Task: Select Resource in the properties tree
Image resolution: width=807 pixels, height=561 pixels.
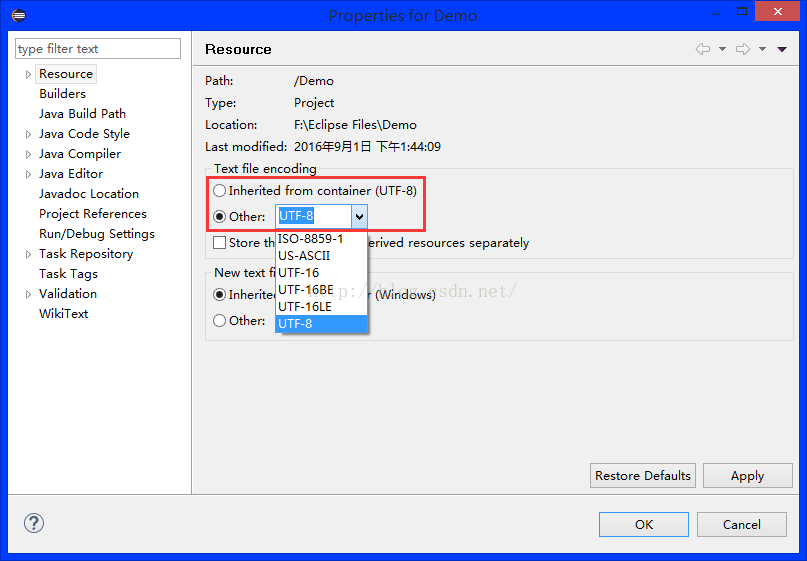Action: pos(66,74)
